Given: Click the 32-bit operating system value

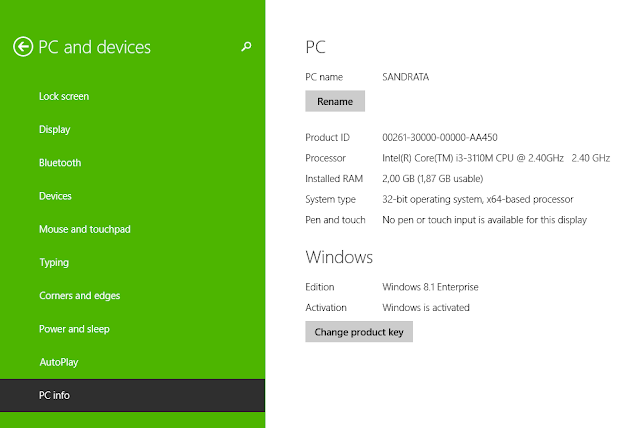Looking at the screenshot, I should [478, 199].
